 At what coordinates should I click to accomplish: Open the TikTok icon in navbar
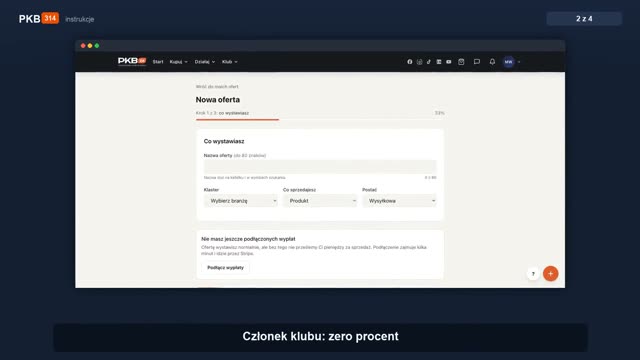tap(429, 62)
